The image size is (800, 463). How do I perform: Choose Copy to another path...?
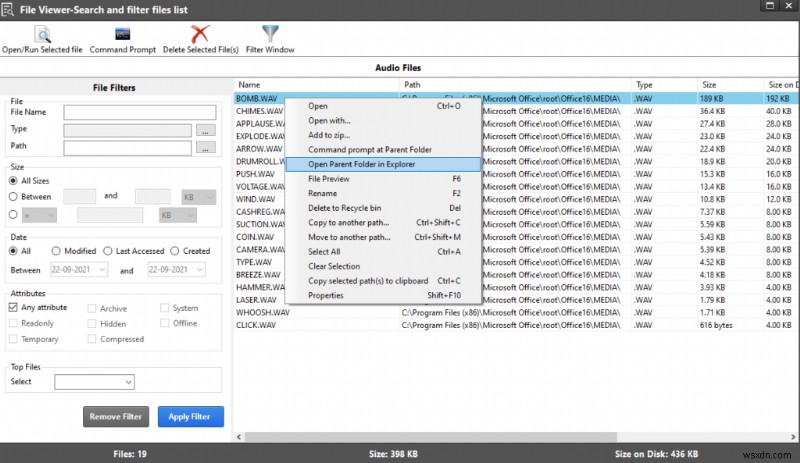pos(384,223)
